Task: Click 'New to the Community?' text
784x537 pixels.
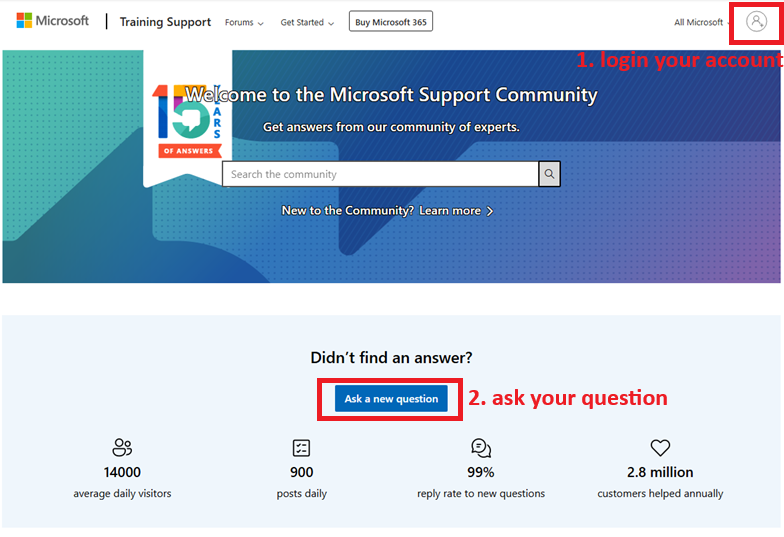Action: coord(348,210)
